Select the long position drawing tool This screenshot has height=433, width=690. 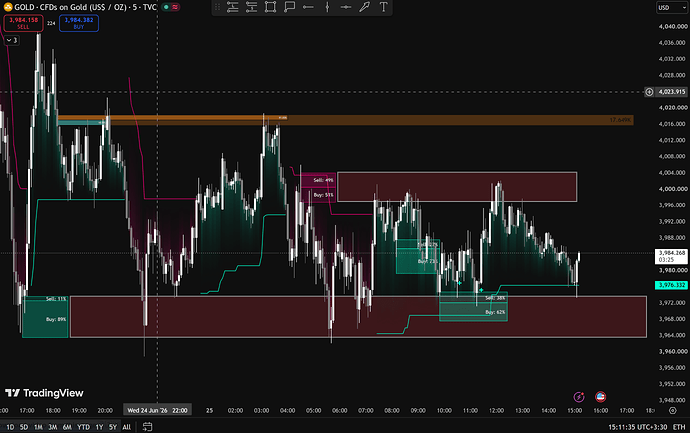tap(232, 7)
